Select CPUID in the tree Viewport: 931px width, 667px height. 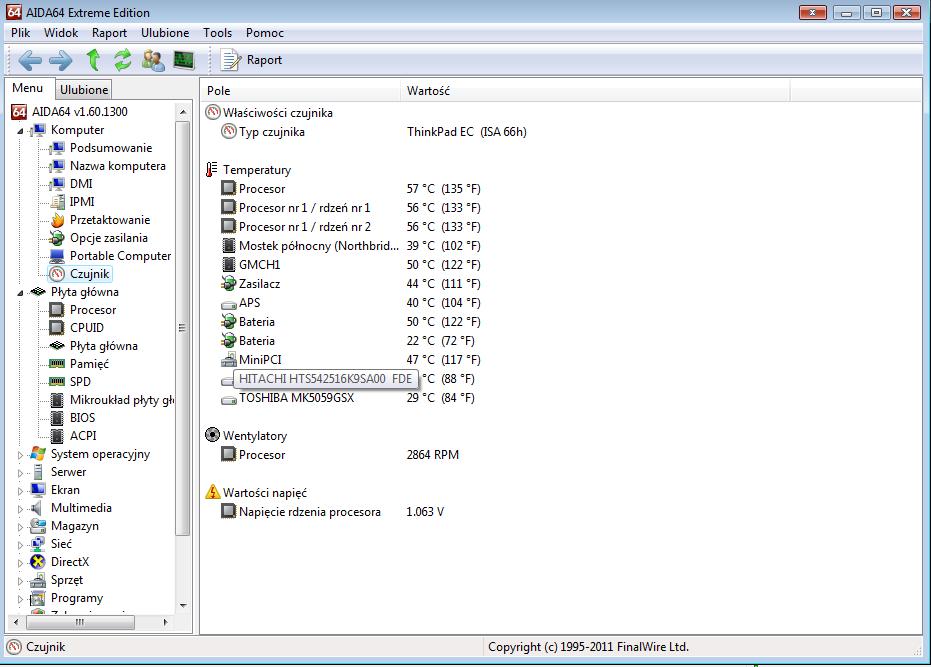click(x=87, y=328)
